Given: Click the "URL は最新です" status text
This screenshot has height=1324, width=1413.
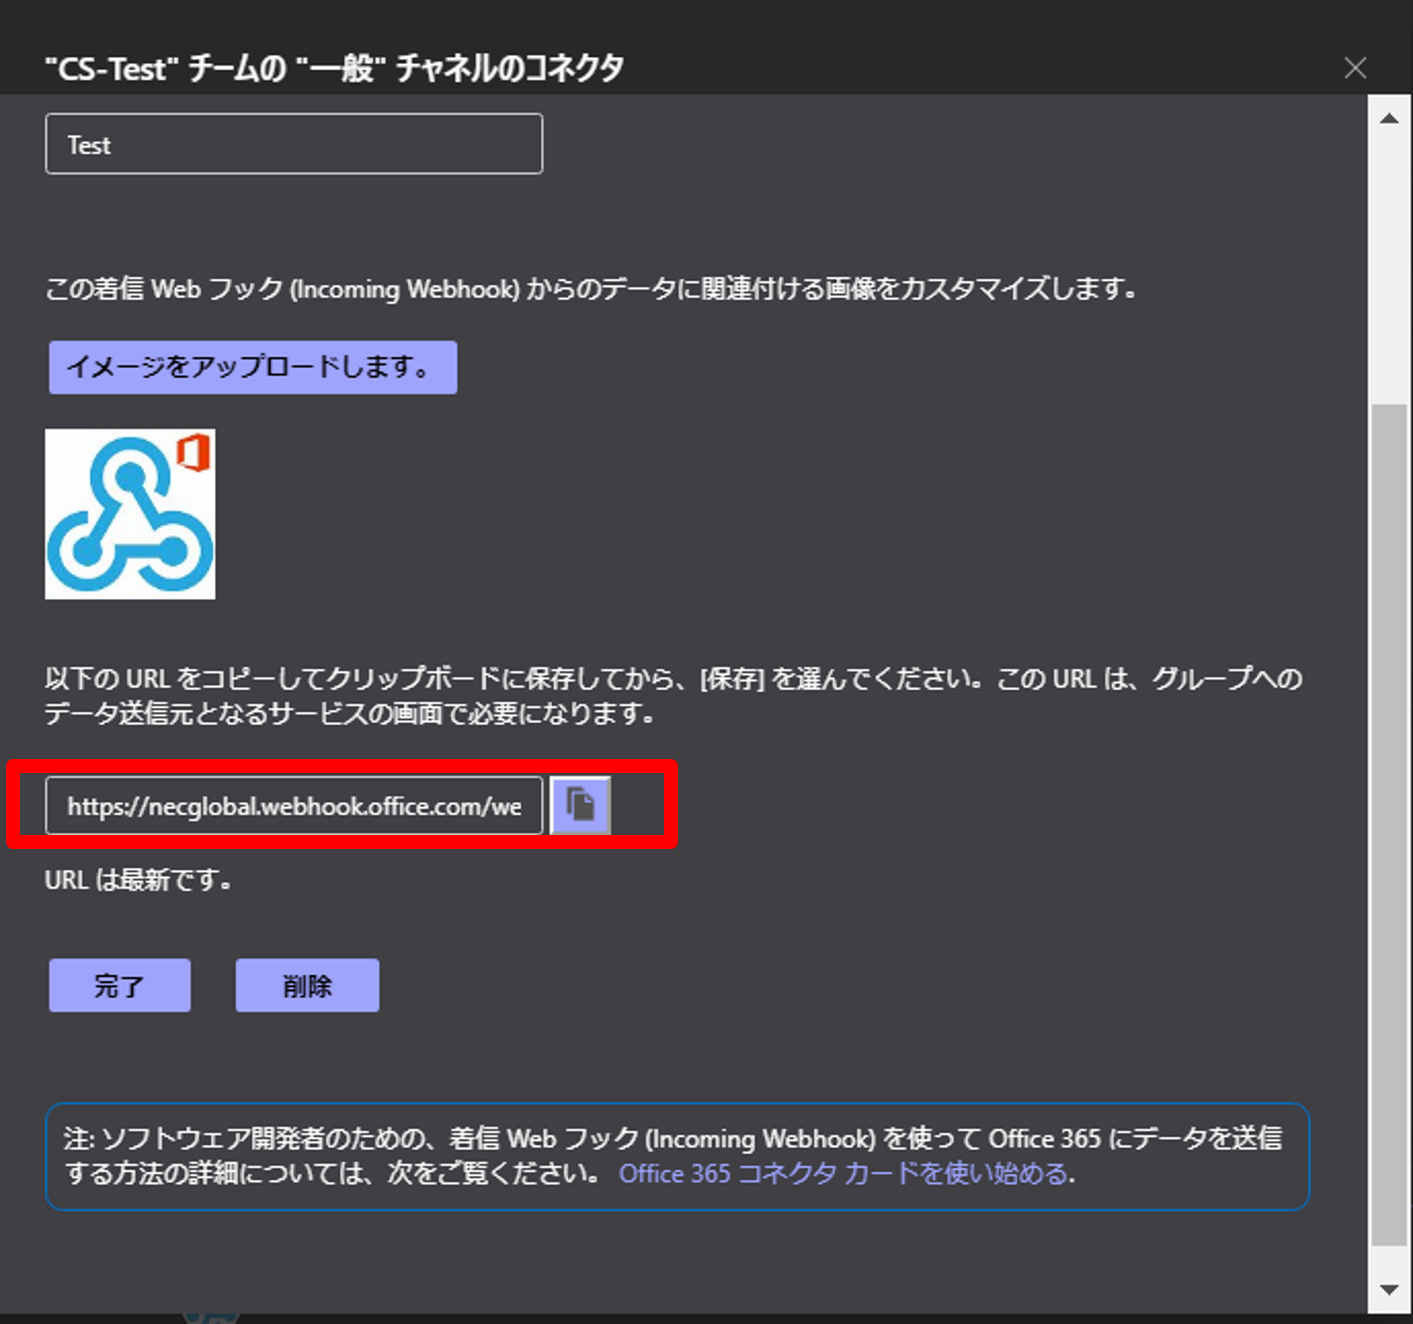Looking at the screenshot, I should point(139,881).
